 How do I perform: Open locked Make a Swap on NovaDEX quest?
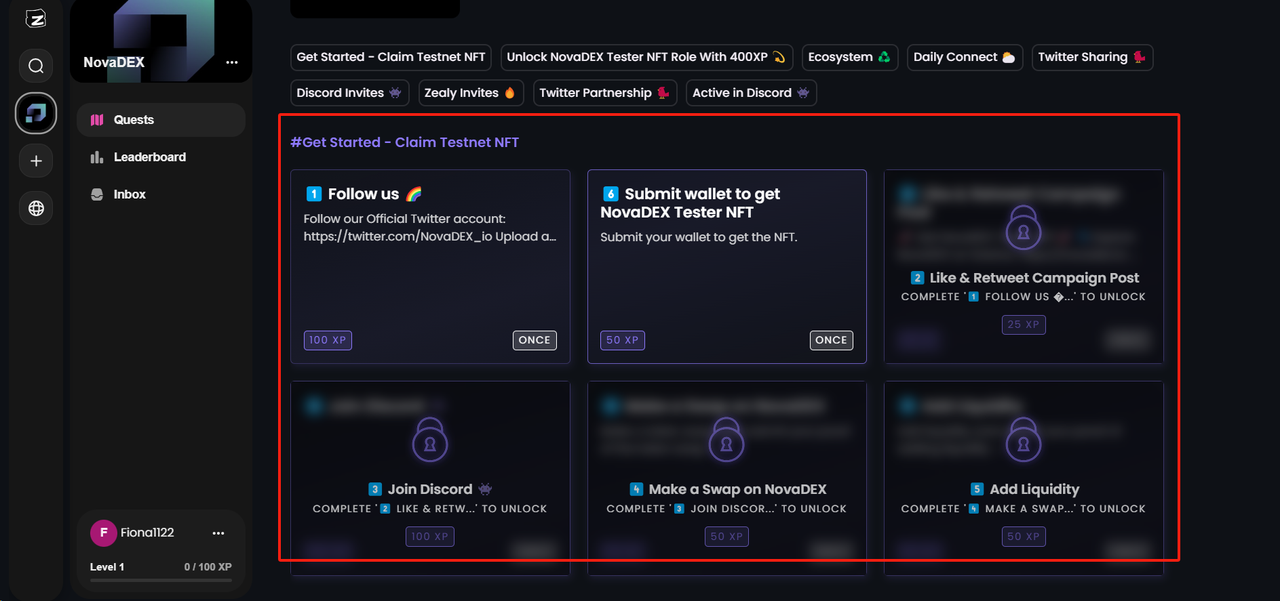[727, 478]
